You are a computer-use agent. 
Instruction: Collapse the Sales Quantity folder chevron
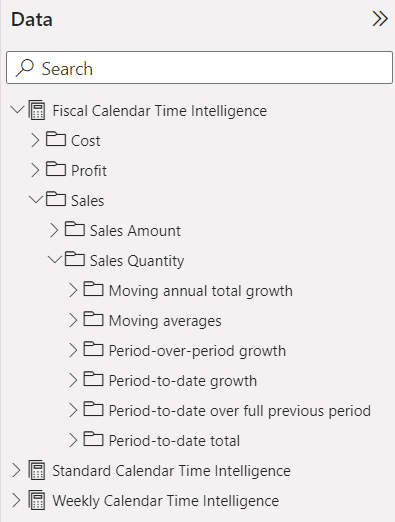[x=55, y=259]
